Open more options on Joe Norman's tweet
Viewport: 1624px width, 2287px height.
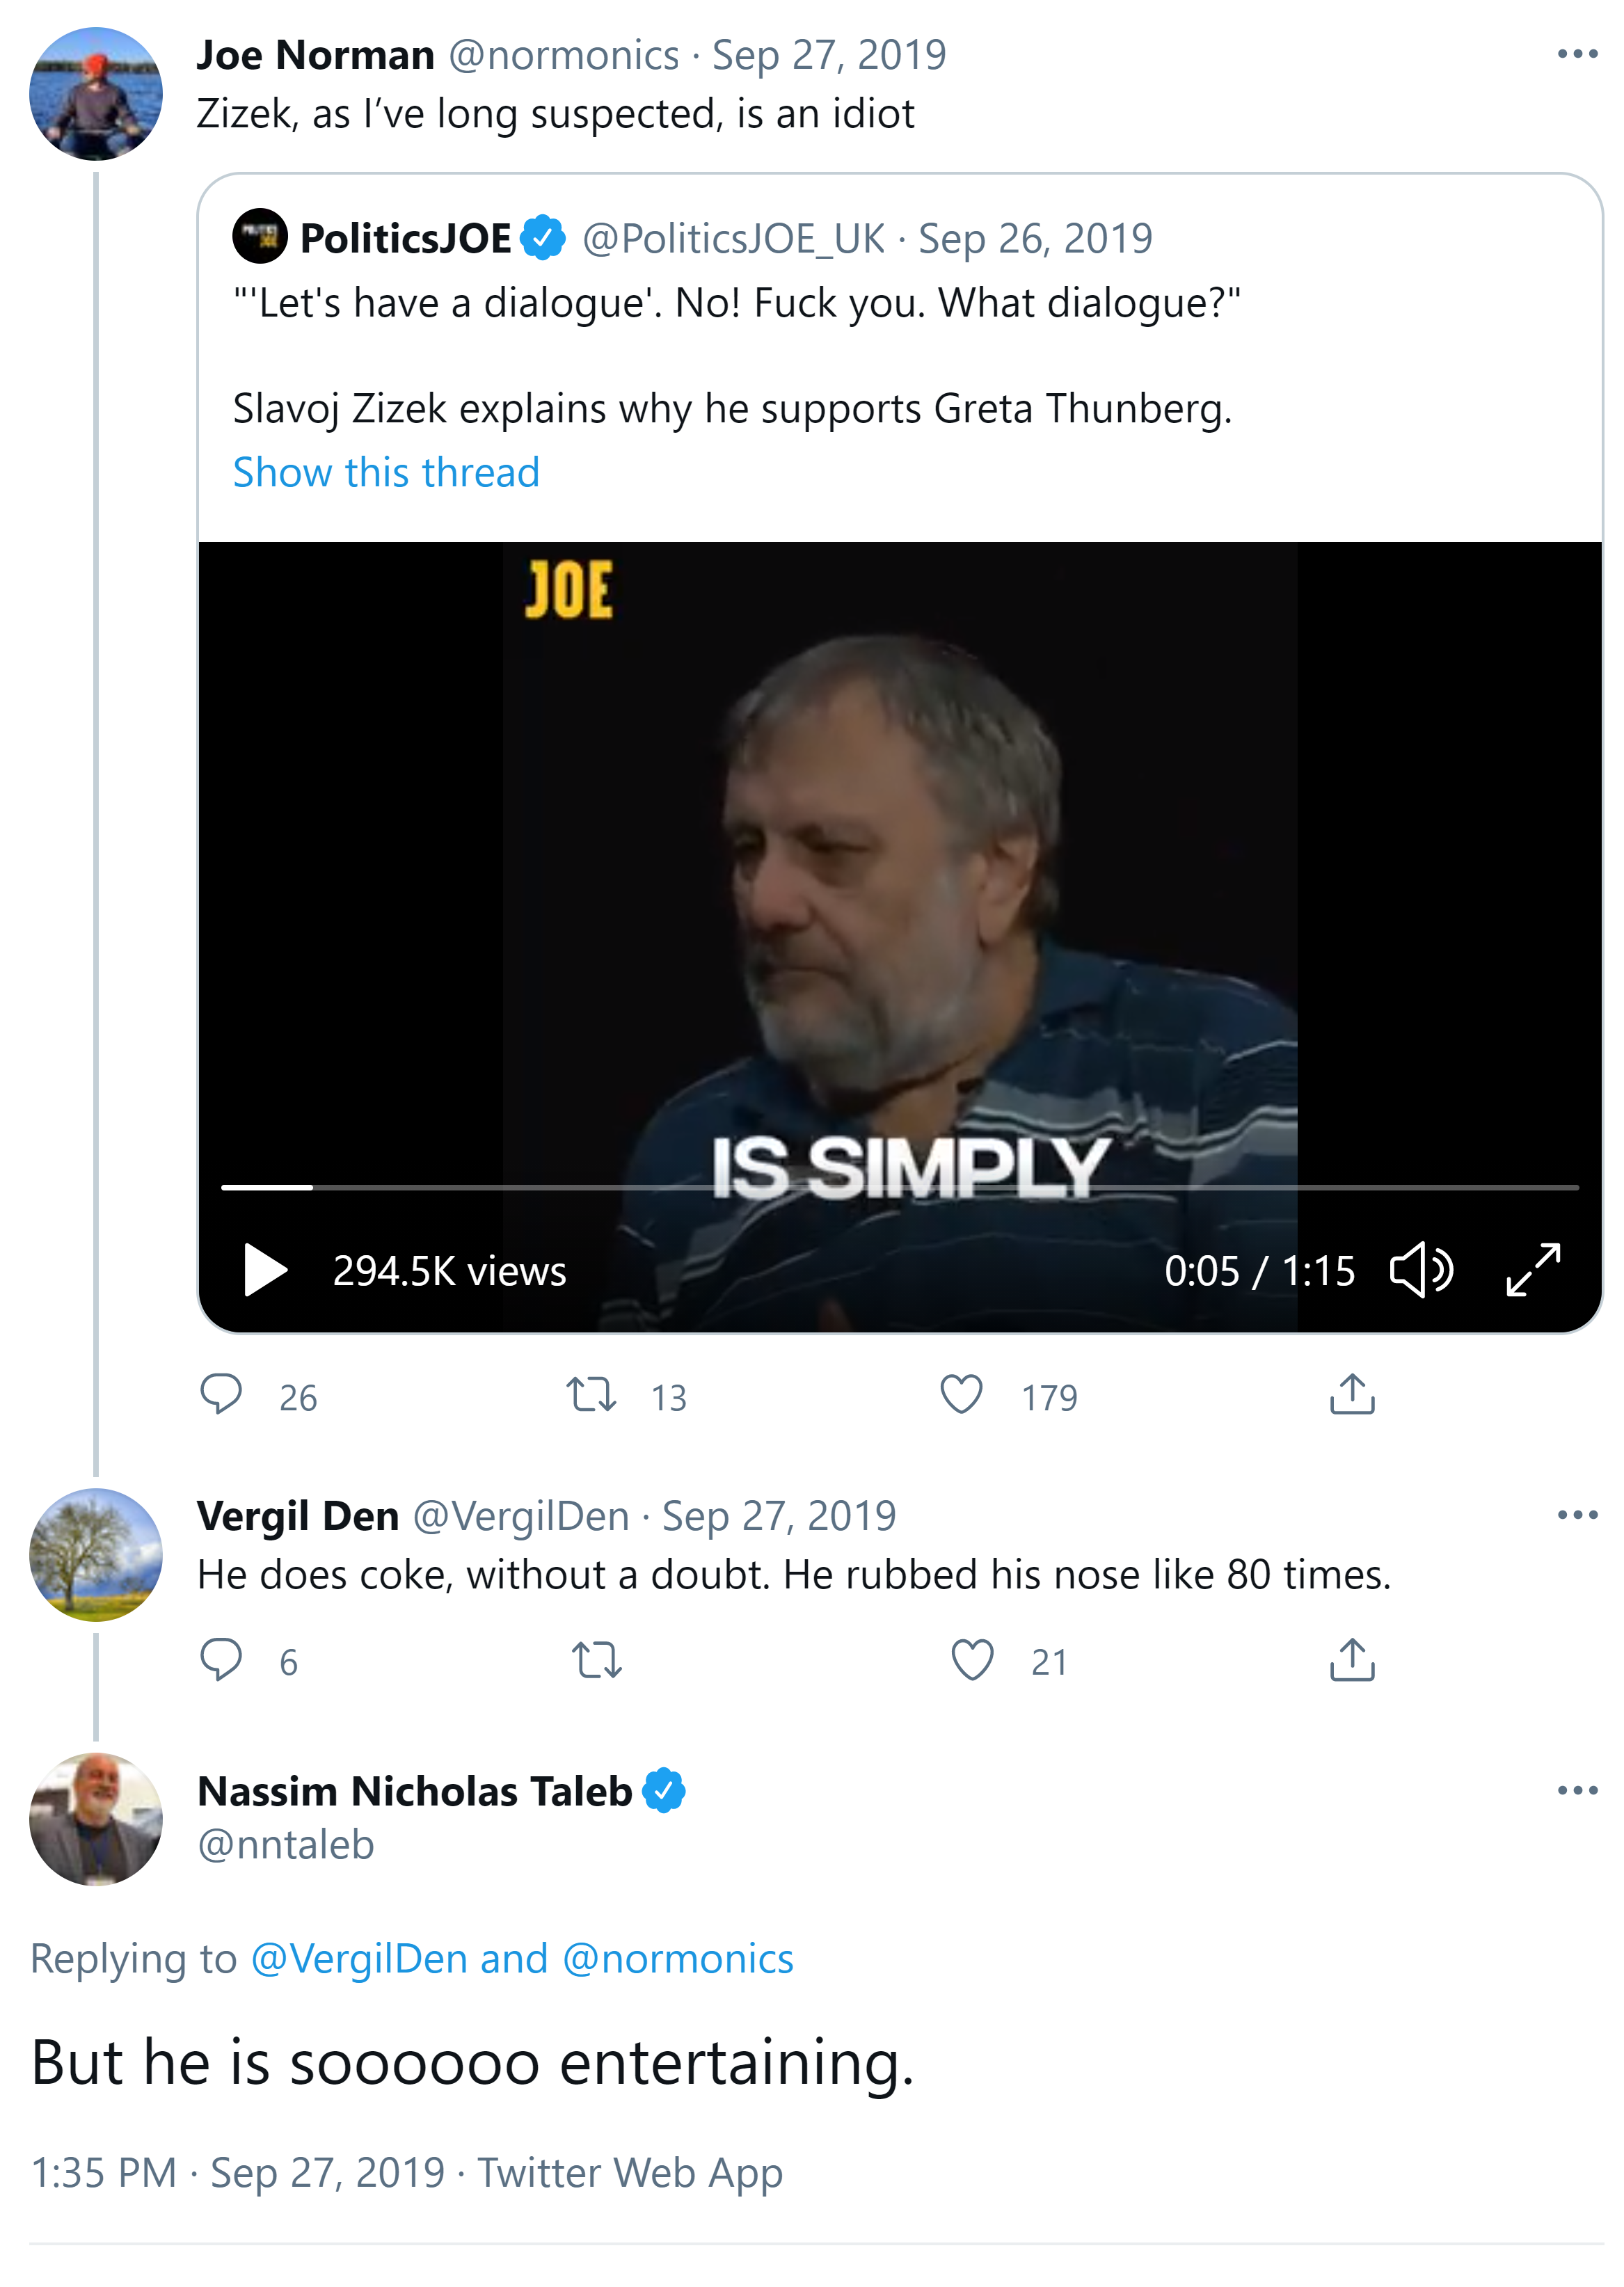tap(1577, 54)
